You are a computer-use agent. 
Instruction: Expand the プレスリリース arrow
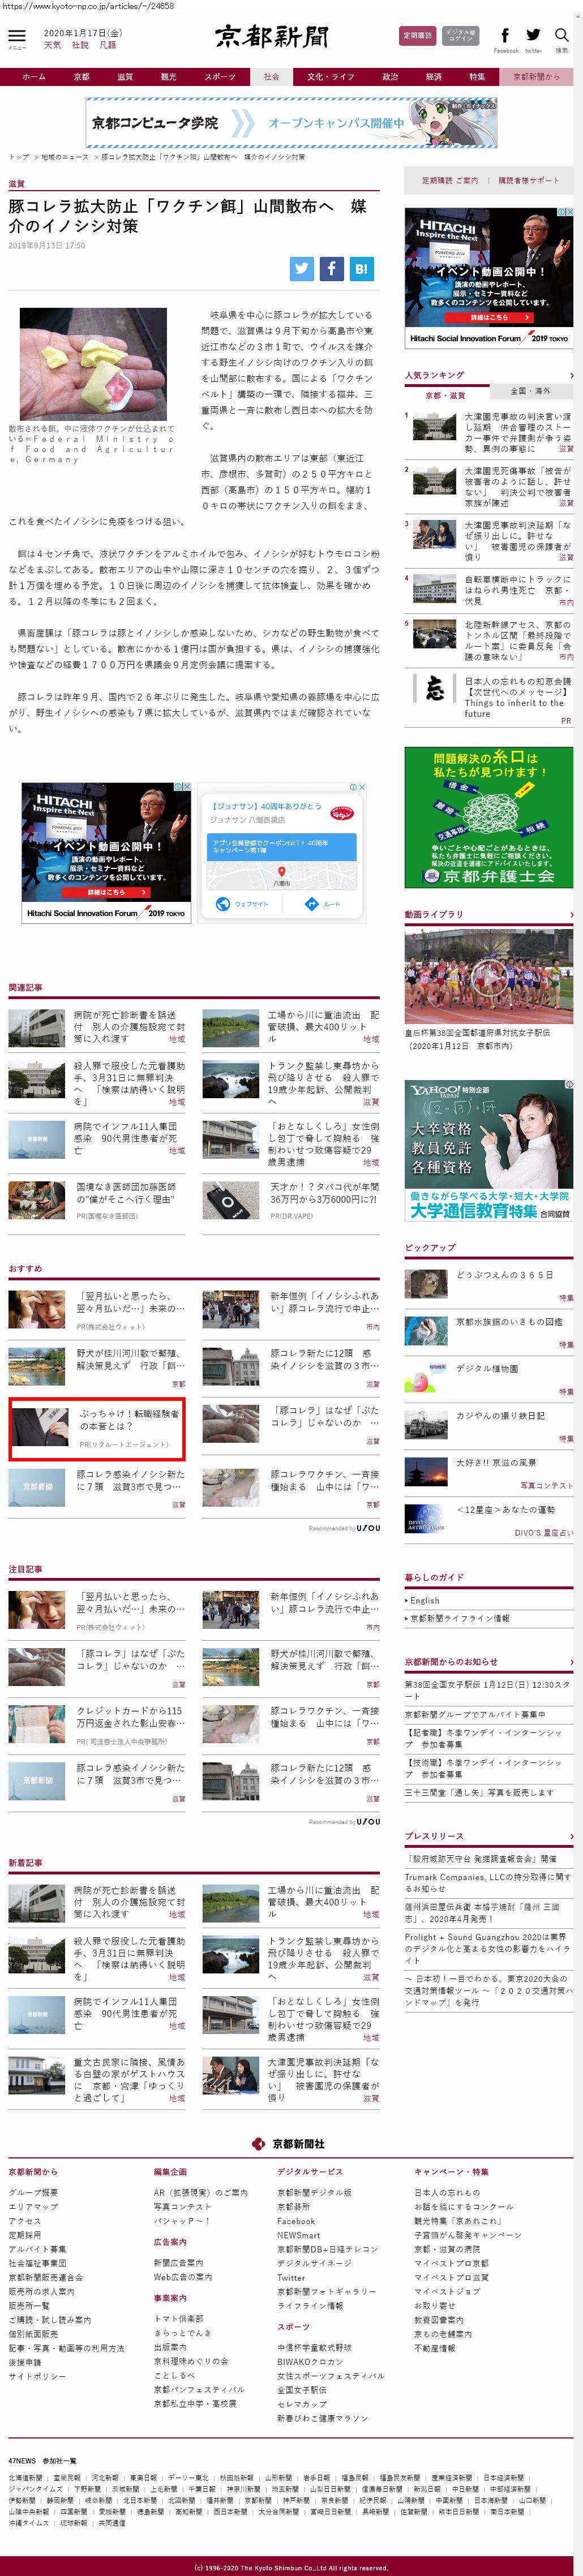point(571,1837)
